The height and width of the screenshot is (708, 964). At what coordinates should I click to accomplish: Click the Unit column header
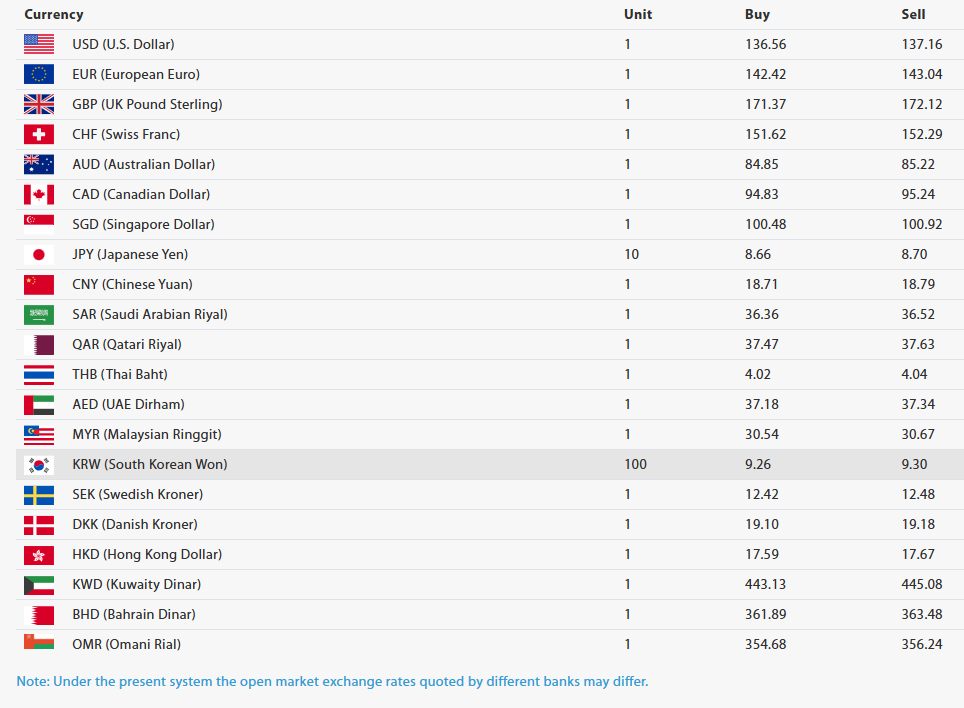click(638, 15)
